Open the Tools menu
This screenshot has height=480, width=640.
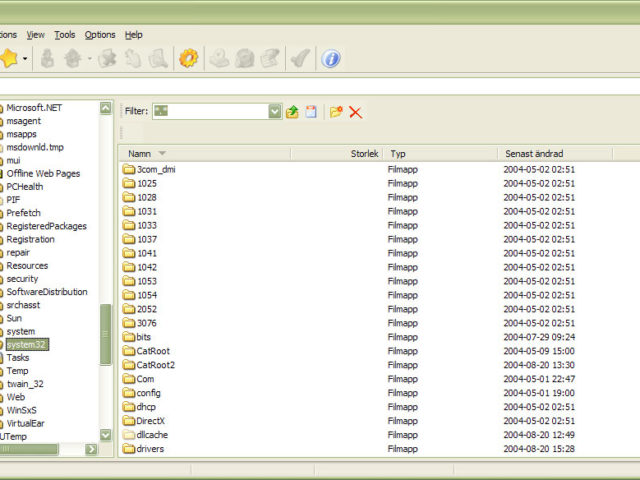[x=65, y=35]
